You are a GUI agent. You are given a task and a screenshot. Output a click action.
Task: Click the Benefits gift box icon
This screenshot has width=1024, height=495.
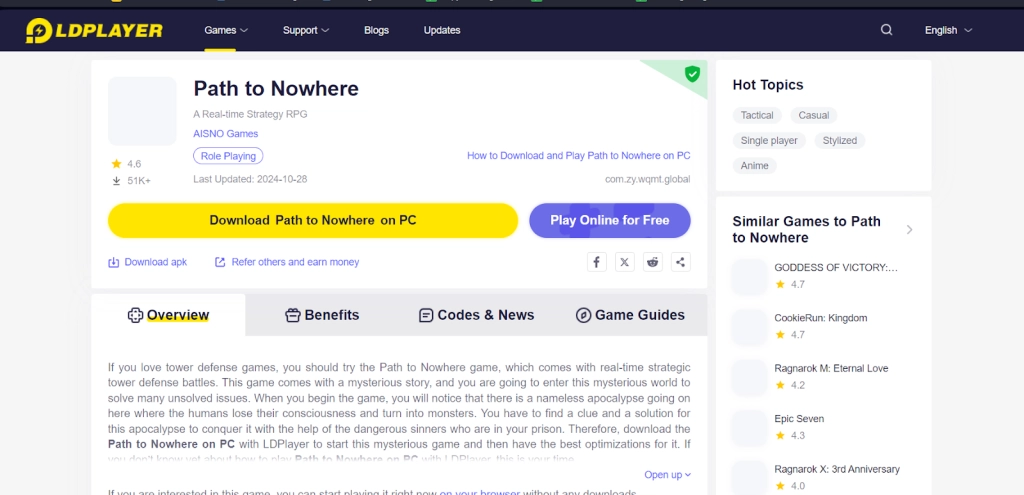(x=293, y=315)
